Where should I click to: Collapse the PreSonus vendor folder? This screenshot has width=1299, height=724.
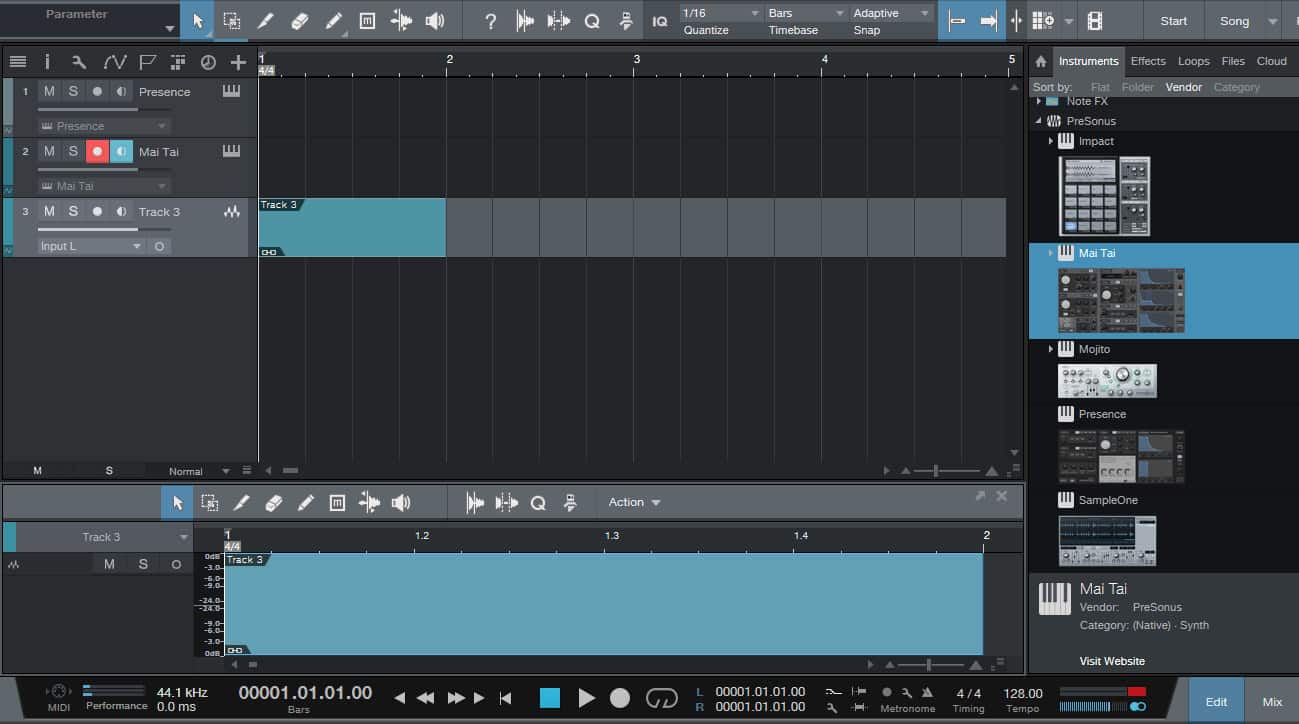click(1038, 121)
